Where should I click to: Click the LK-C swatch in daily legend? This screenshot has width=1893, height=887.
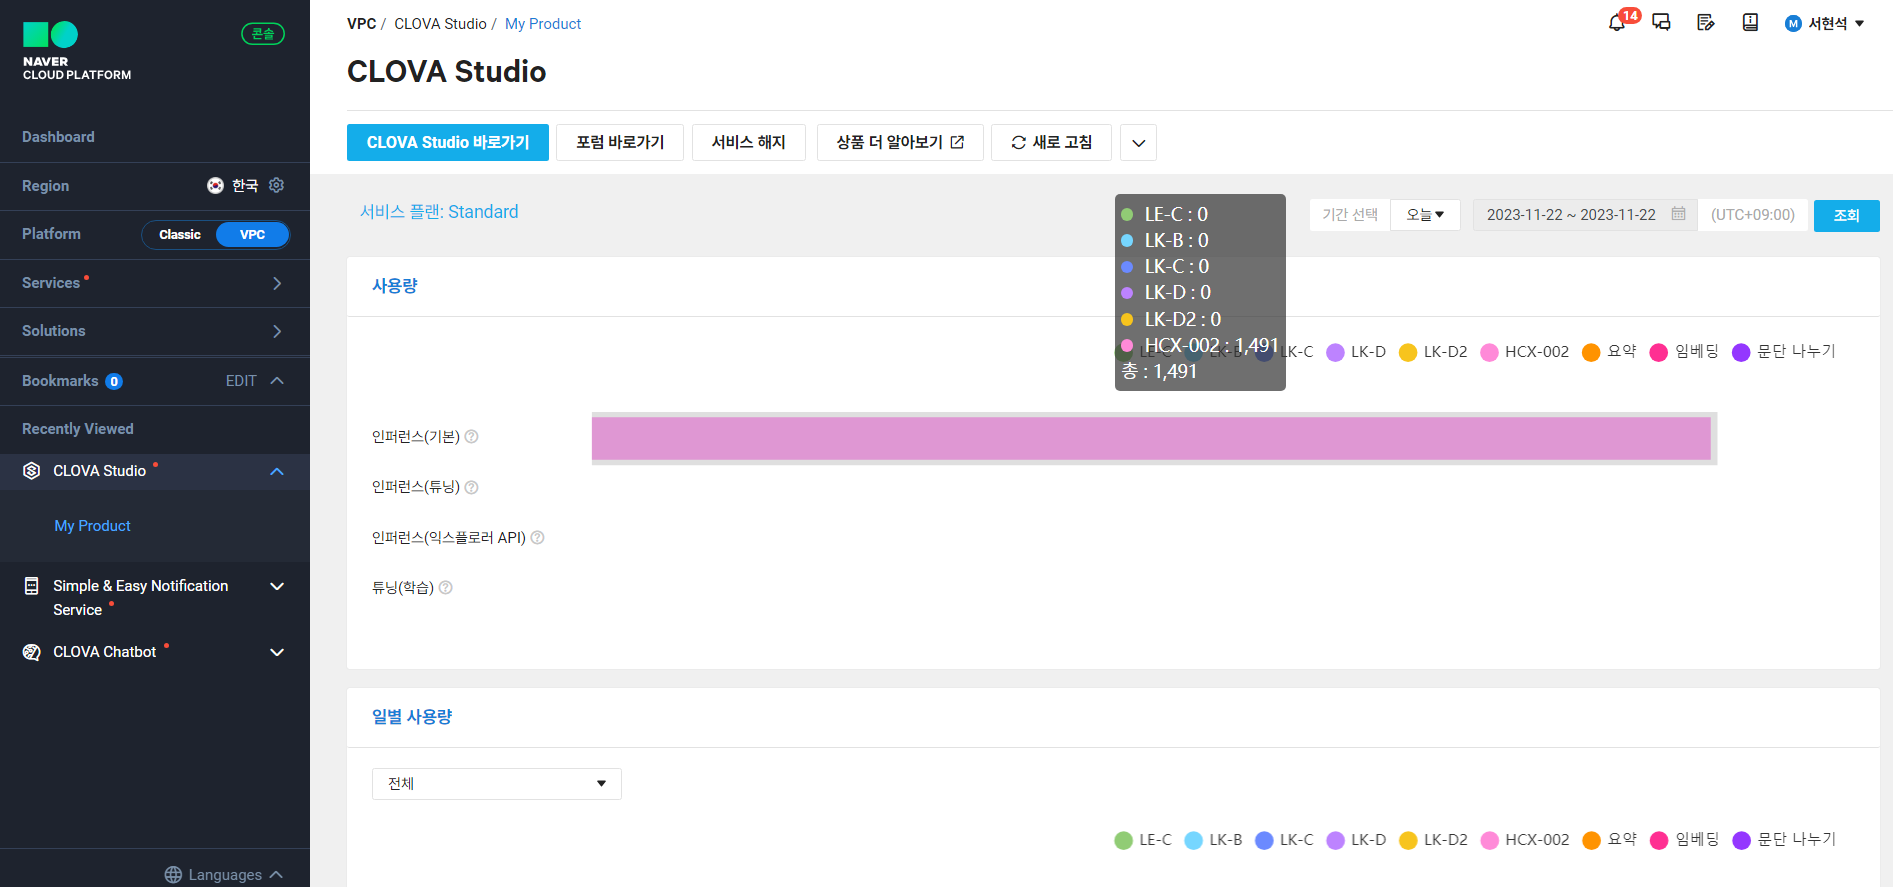(x=1264, y=841)
